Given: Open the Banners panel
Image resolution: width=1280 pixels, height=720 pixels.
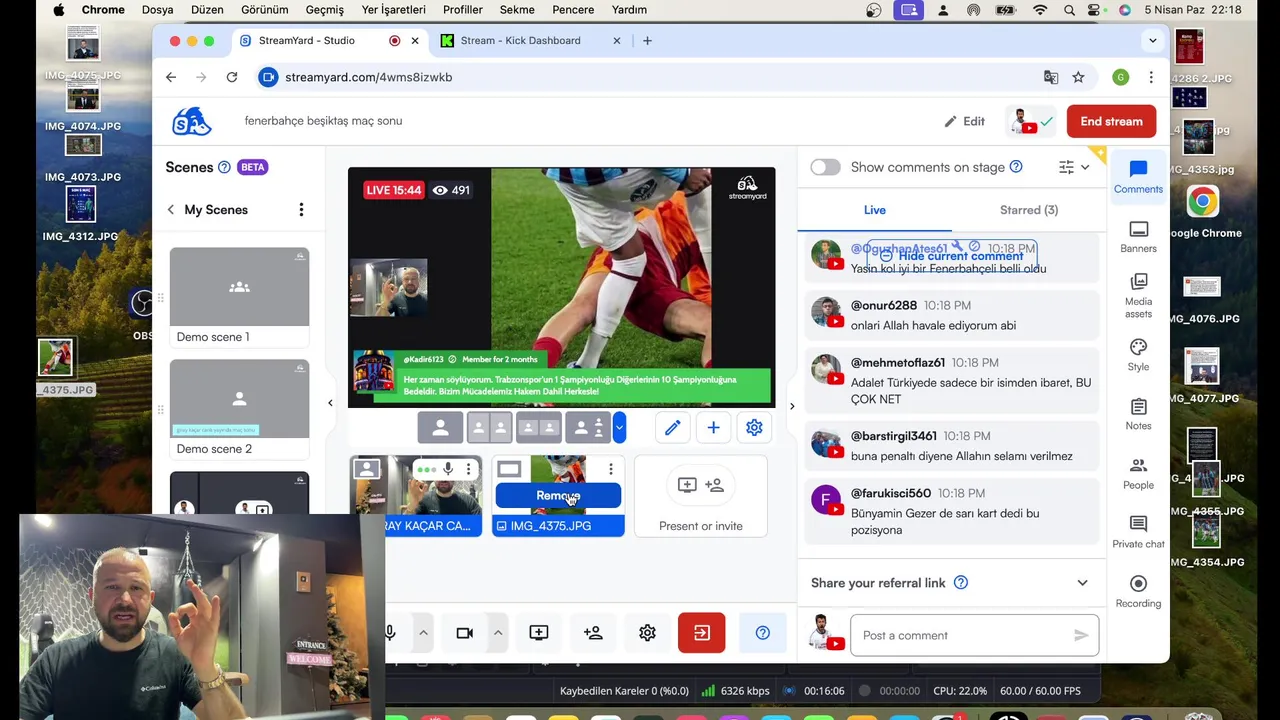Looking at the screenshot, I should (1138, 237).
